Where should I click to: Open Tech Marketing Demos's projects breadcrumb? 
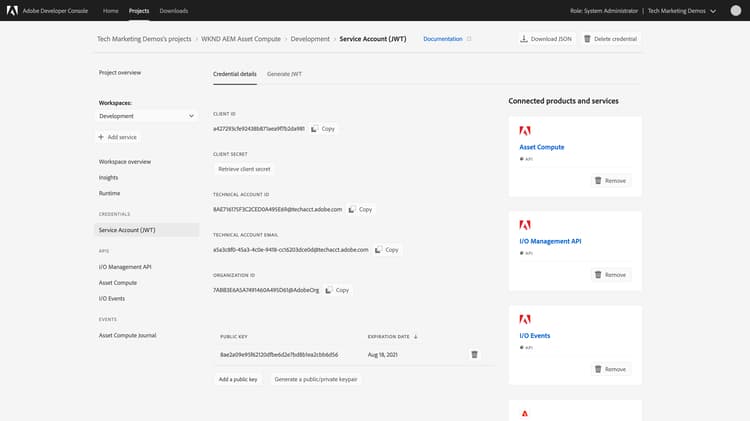tap(144, 39)
